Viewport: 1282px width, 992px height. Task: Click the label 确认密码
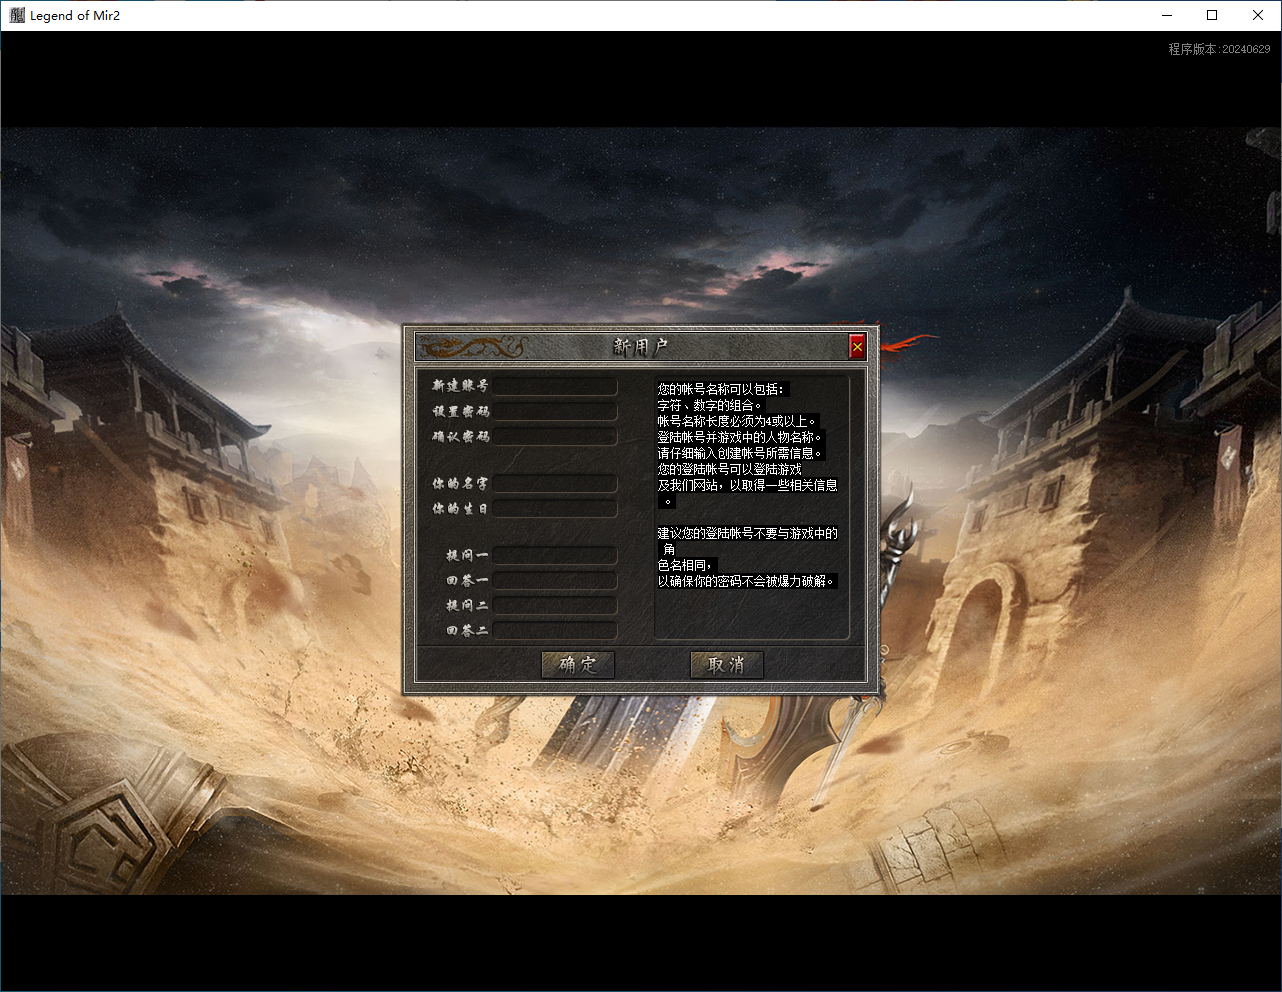pyautogui.click(x=460, y=436)
